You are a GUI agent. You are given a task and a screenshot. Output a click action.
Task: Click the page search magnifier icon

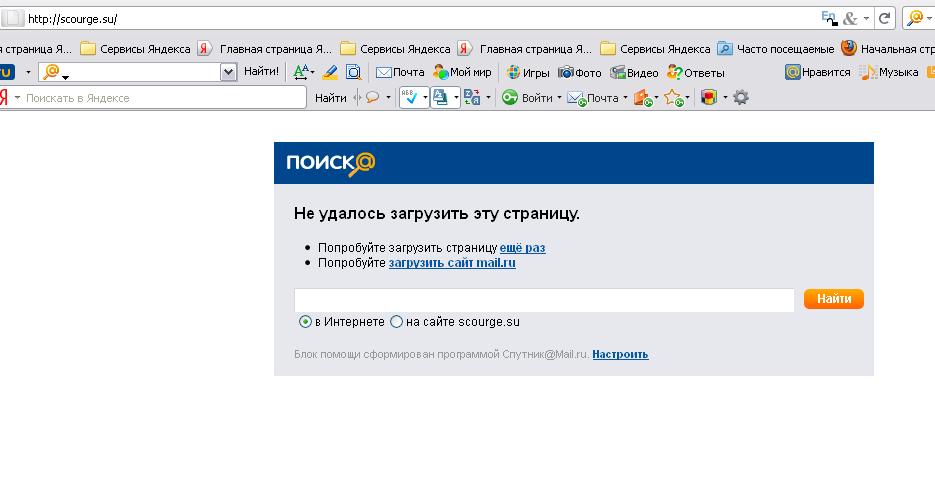tap(354, 72)
